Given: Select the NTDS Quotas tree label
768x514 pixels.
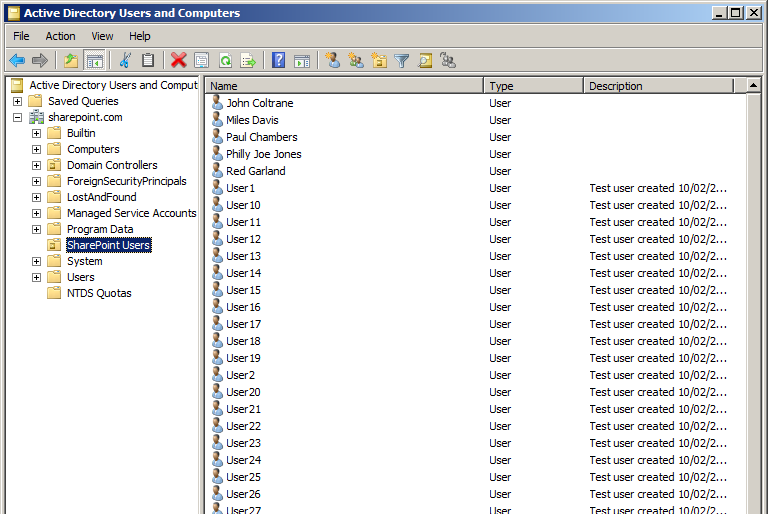Looking at the screenshot, I should pyautogui.click(x=99, y=293).
